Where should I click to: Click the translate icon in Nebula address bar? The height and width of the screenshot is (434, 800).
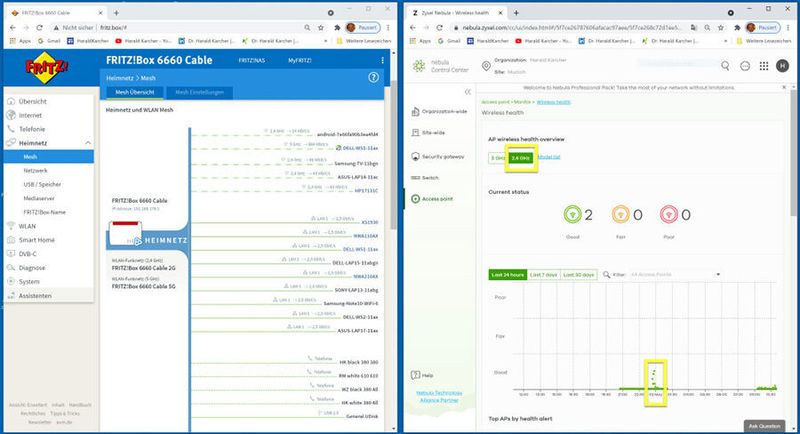tap(694, 28)
